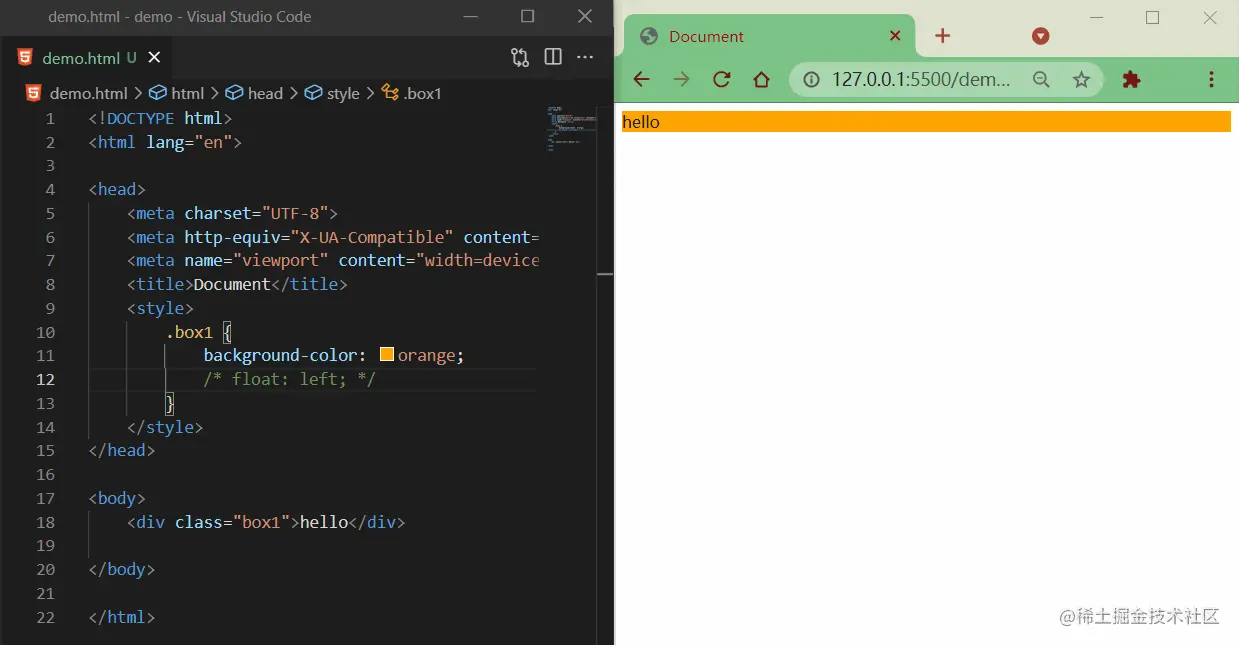This screenshot has height=645, width=1239.
Task: Bookmark this page with star icon
Action: [x=1081, y=80]
